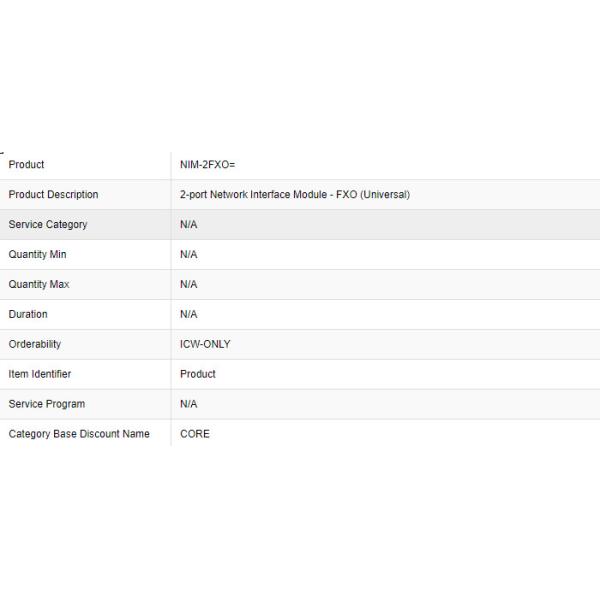Select the Duration N/A value

click(x=189, y=315)
